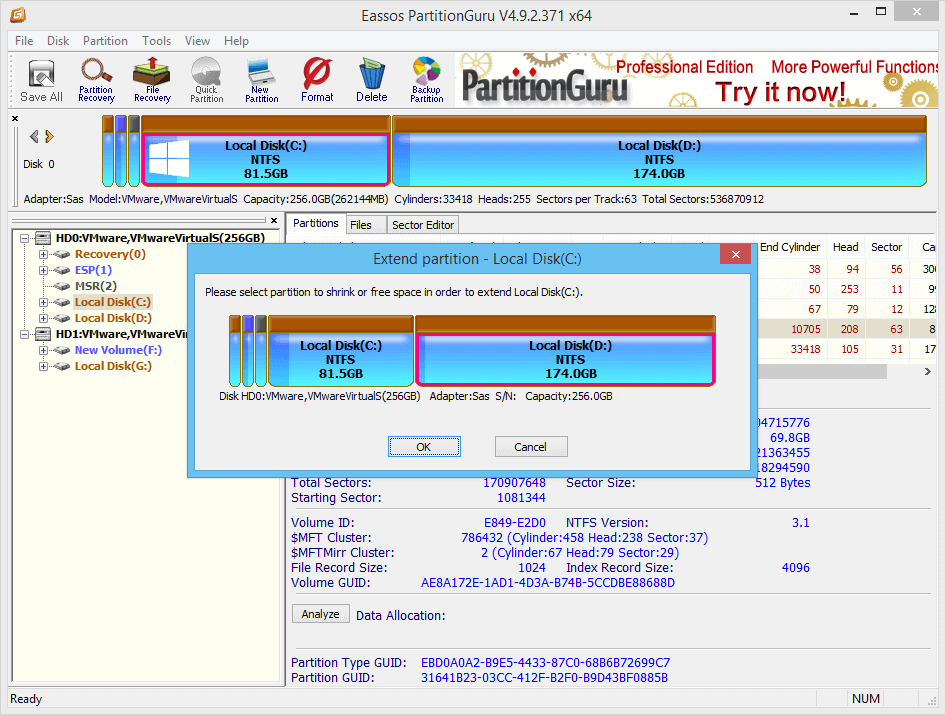This screenshot has height=715, width=946.
Task: Switch to the Files tab
Action: (x=366, y=225)
